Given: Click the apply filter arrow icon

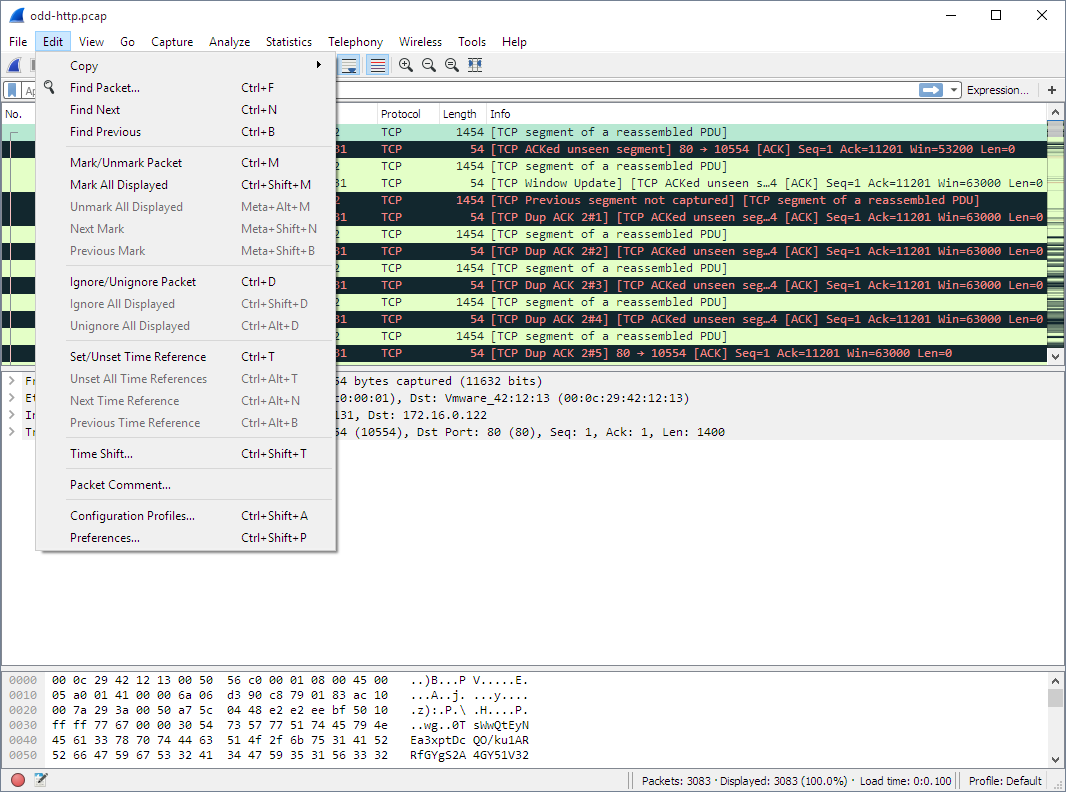Looking at the screenshot, I should [931, 90].
